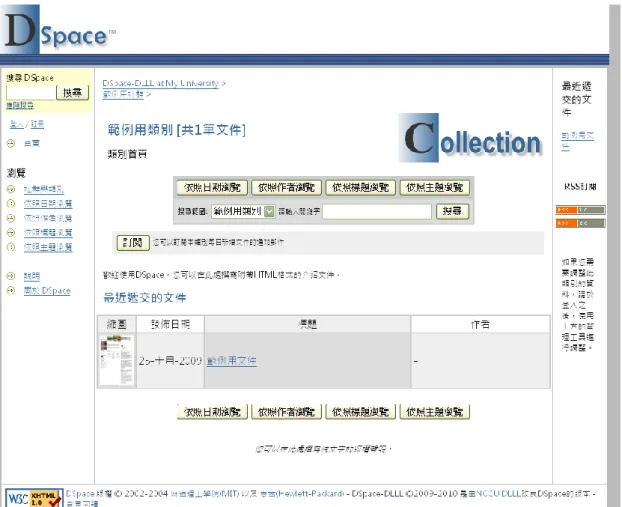Click the arrow icon beside sidebar 依照標題瀏覽
This screenshot has height=507, width=622.
click(11, 232)
